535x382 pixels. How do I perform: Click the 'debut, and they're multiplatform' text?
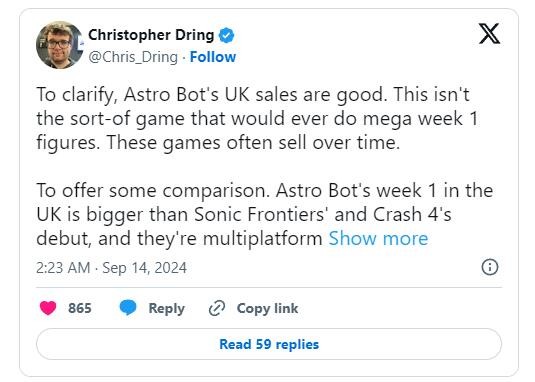pos(179,239)
